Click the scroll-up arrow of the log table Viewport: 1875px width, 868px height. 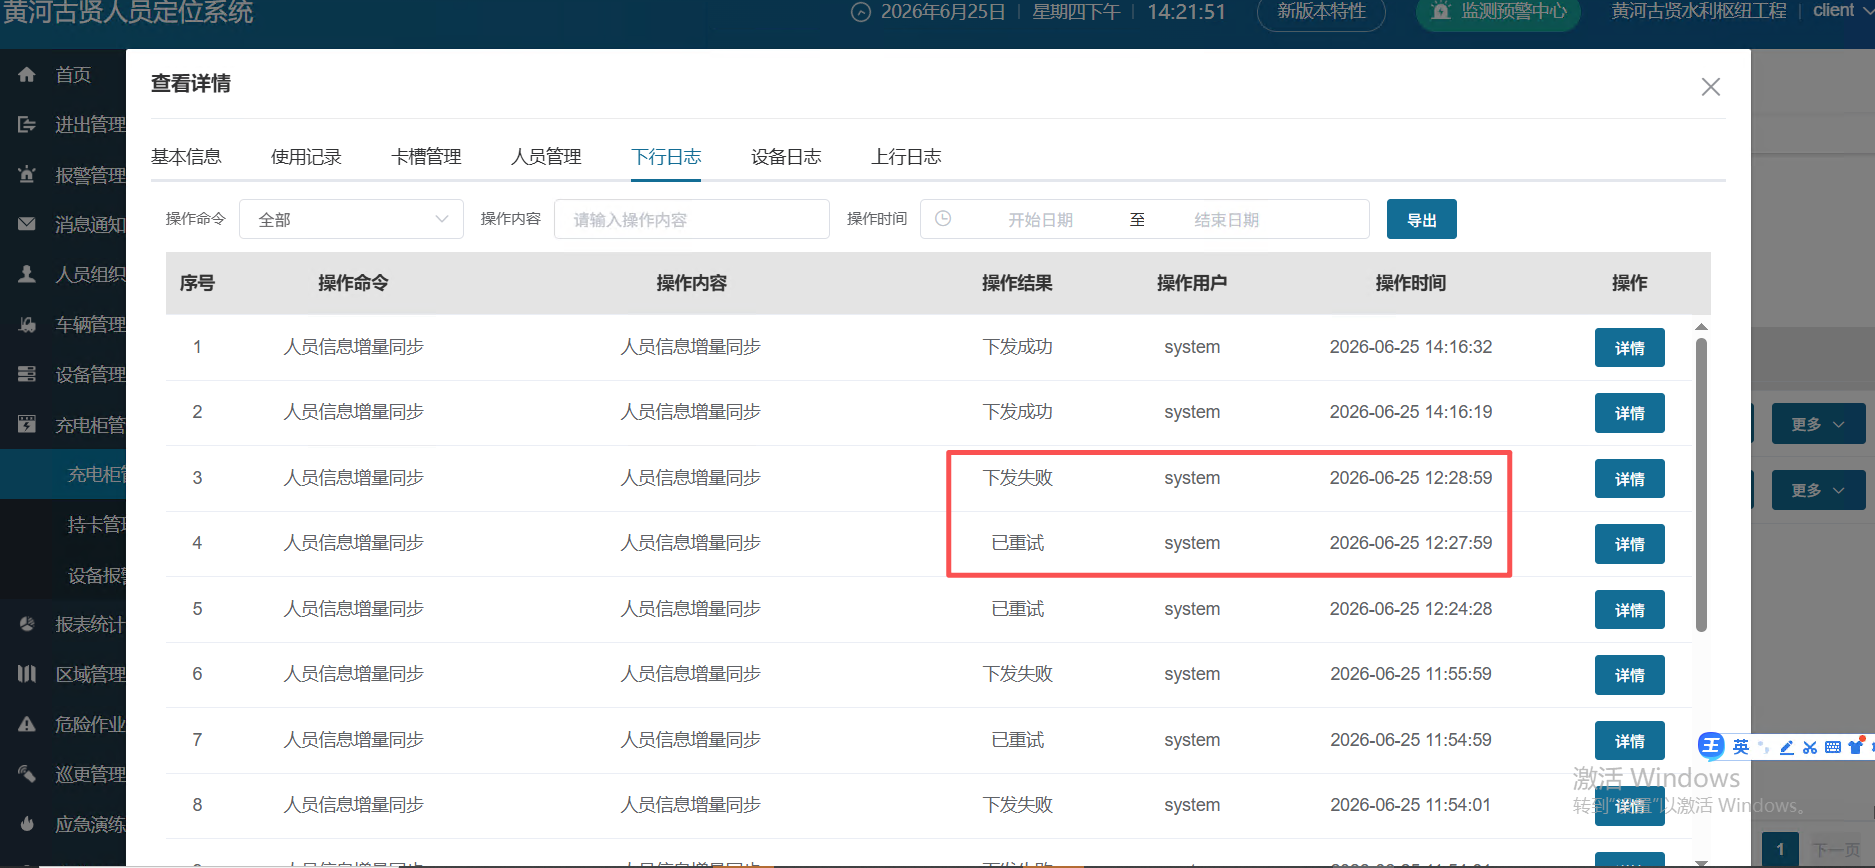1701,327
